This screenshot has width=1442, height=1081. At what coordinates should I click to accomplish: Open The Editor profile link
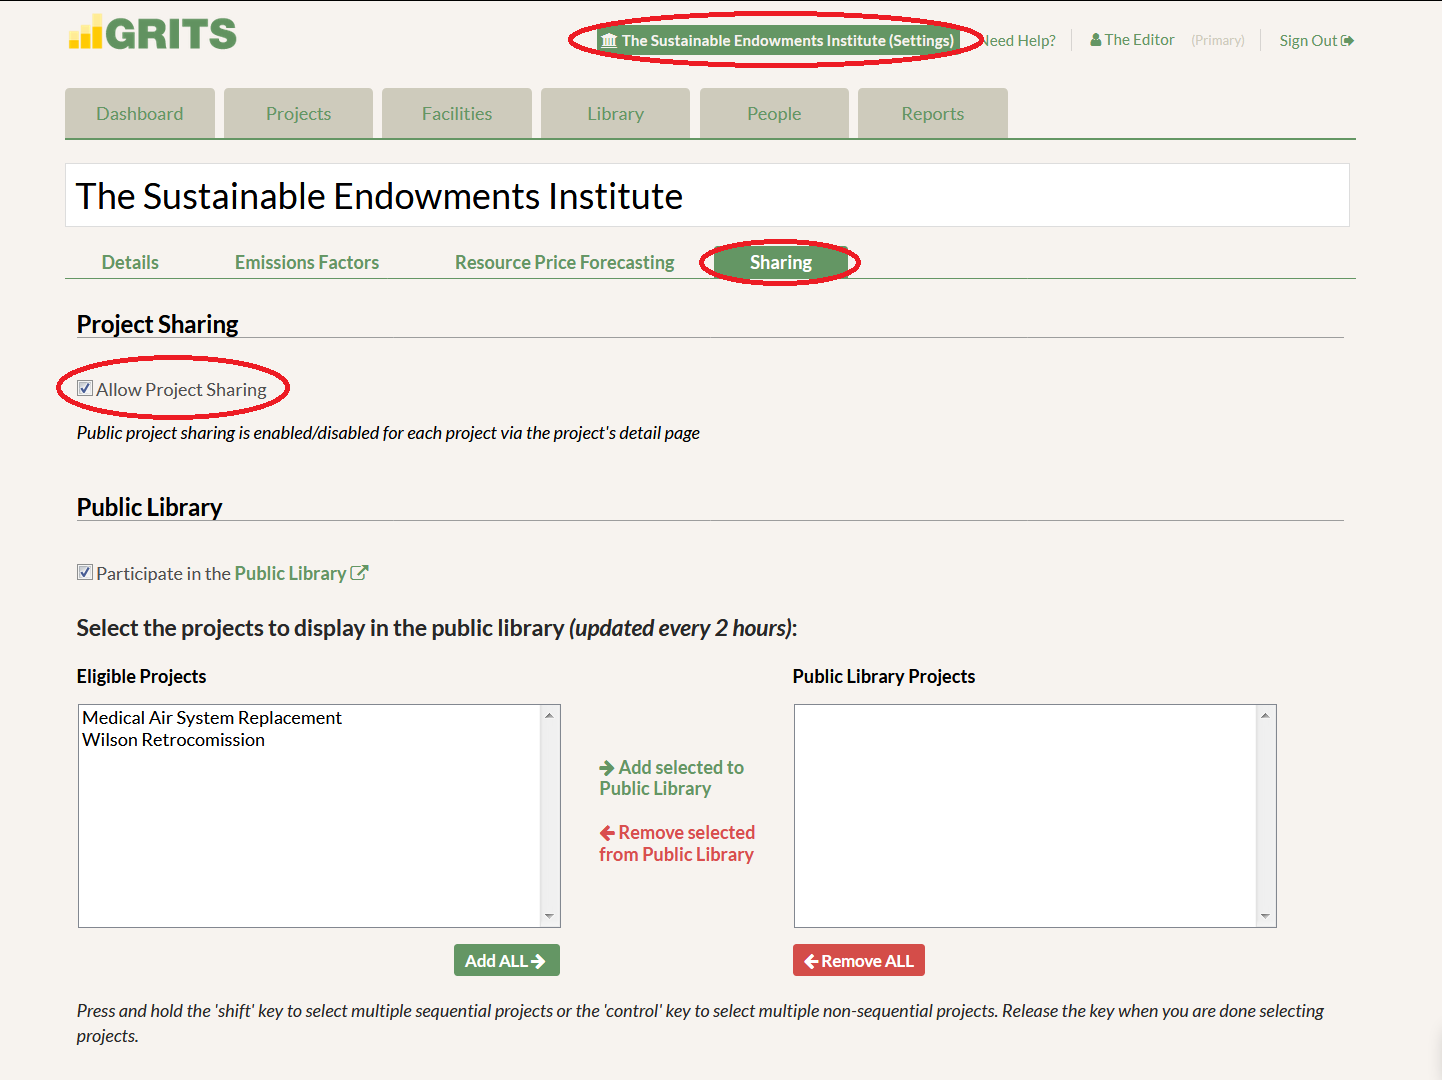tap(1132, 40)
